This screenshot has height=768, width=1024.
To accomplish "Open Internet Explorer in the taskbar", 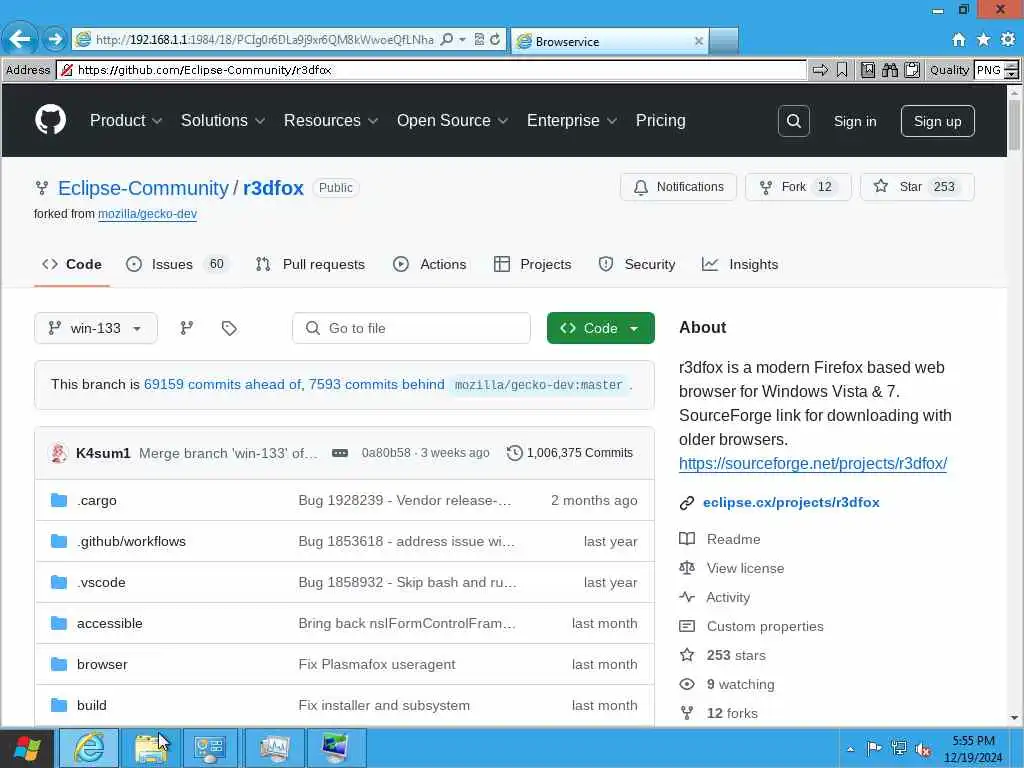I will click(x=89, y=748).
